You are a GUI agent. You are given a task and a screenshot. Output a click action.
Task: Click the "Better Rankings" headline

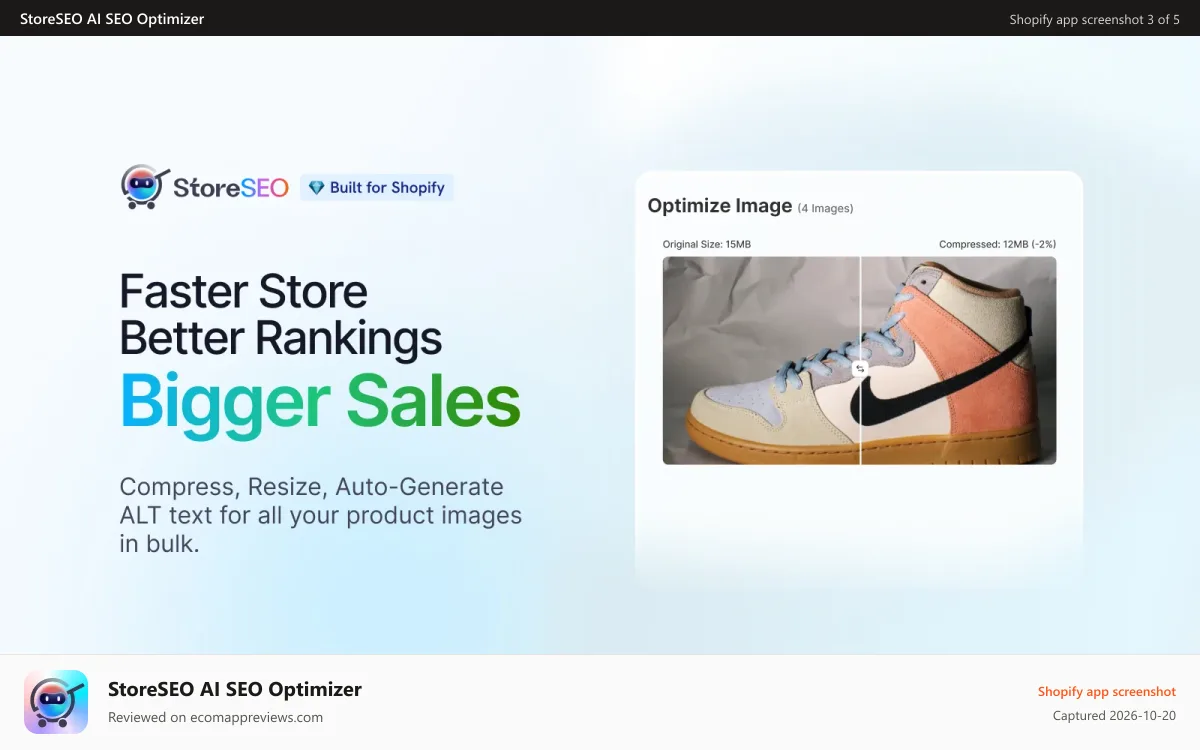(281, 338)
